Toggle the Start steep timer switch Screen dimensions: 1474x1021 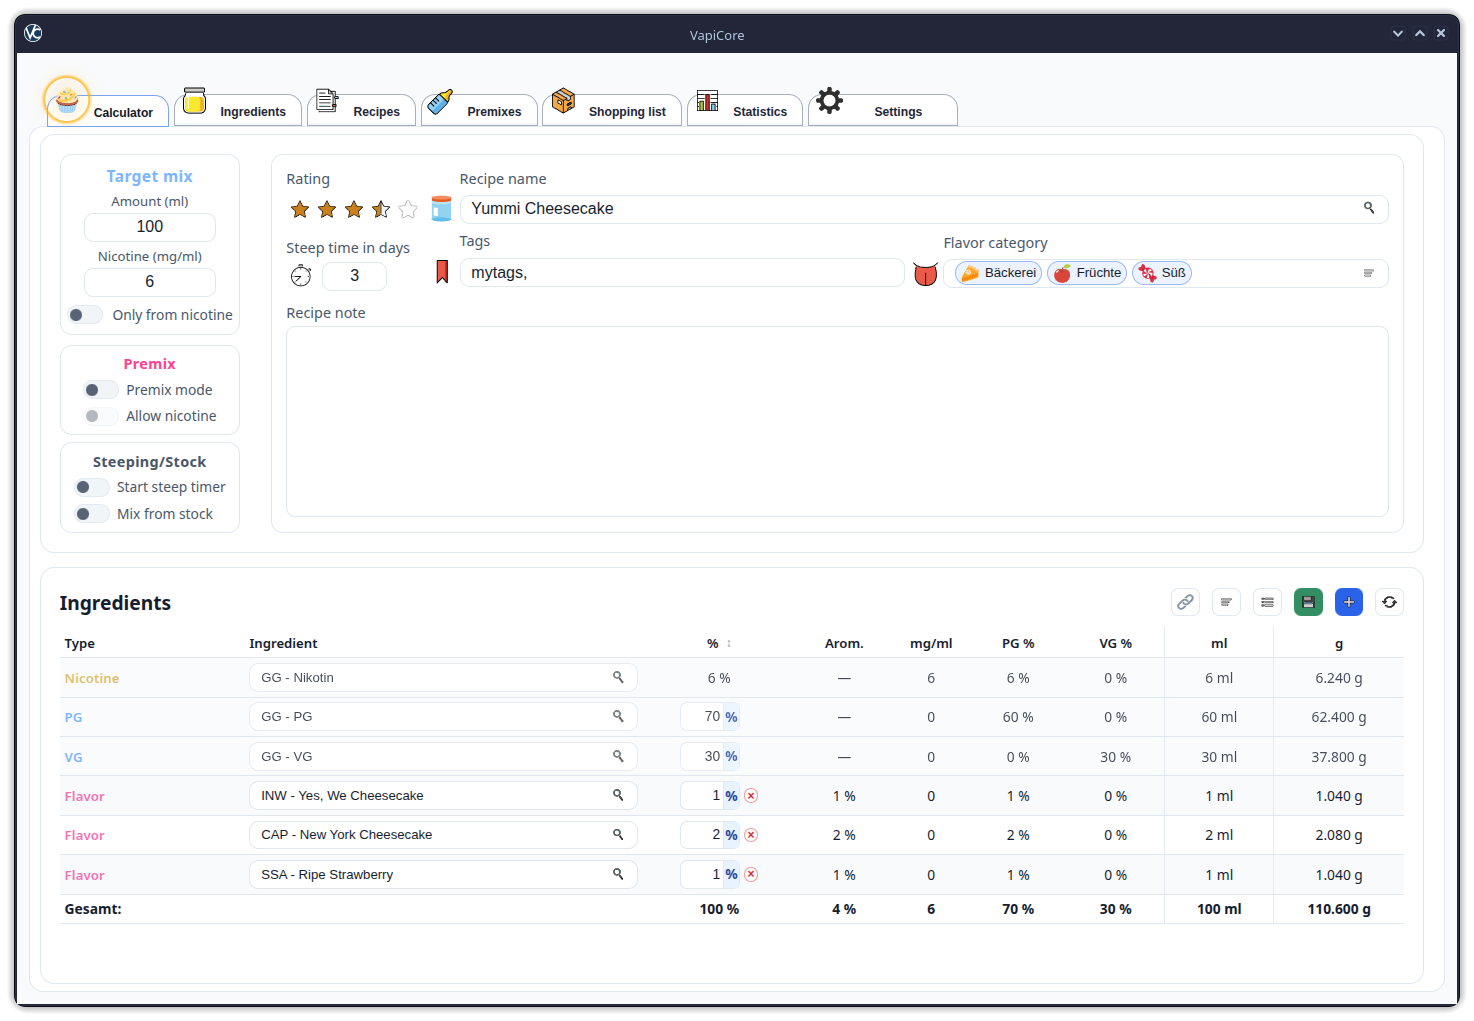click(x=91, y=487)
